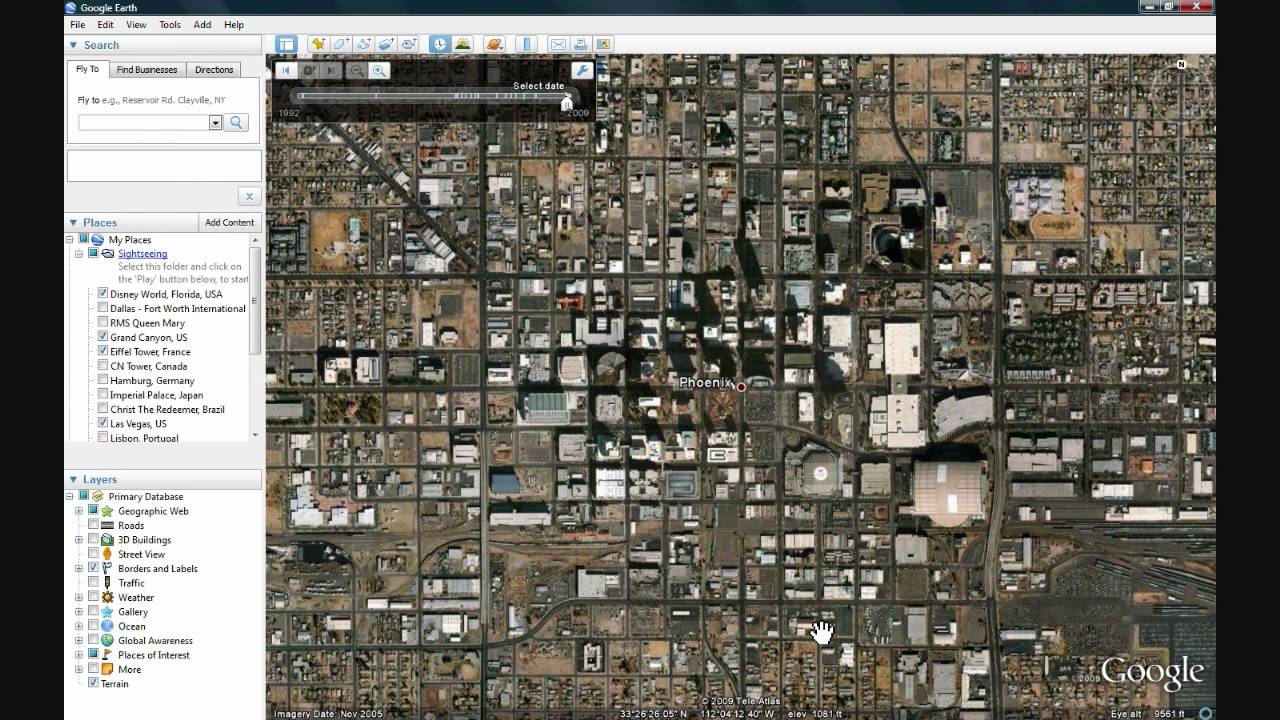
Task: Jump to the earliest imagery date
Action: tap(286, 70)
